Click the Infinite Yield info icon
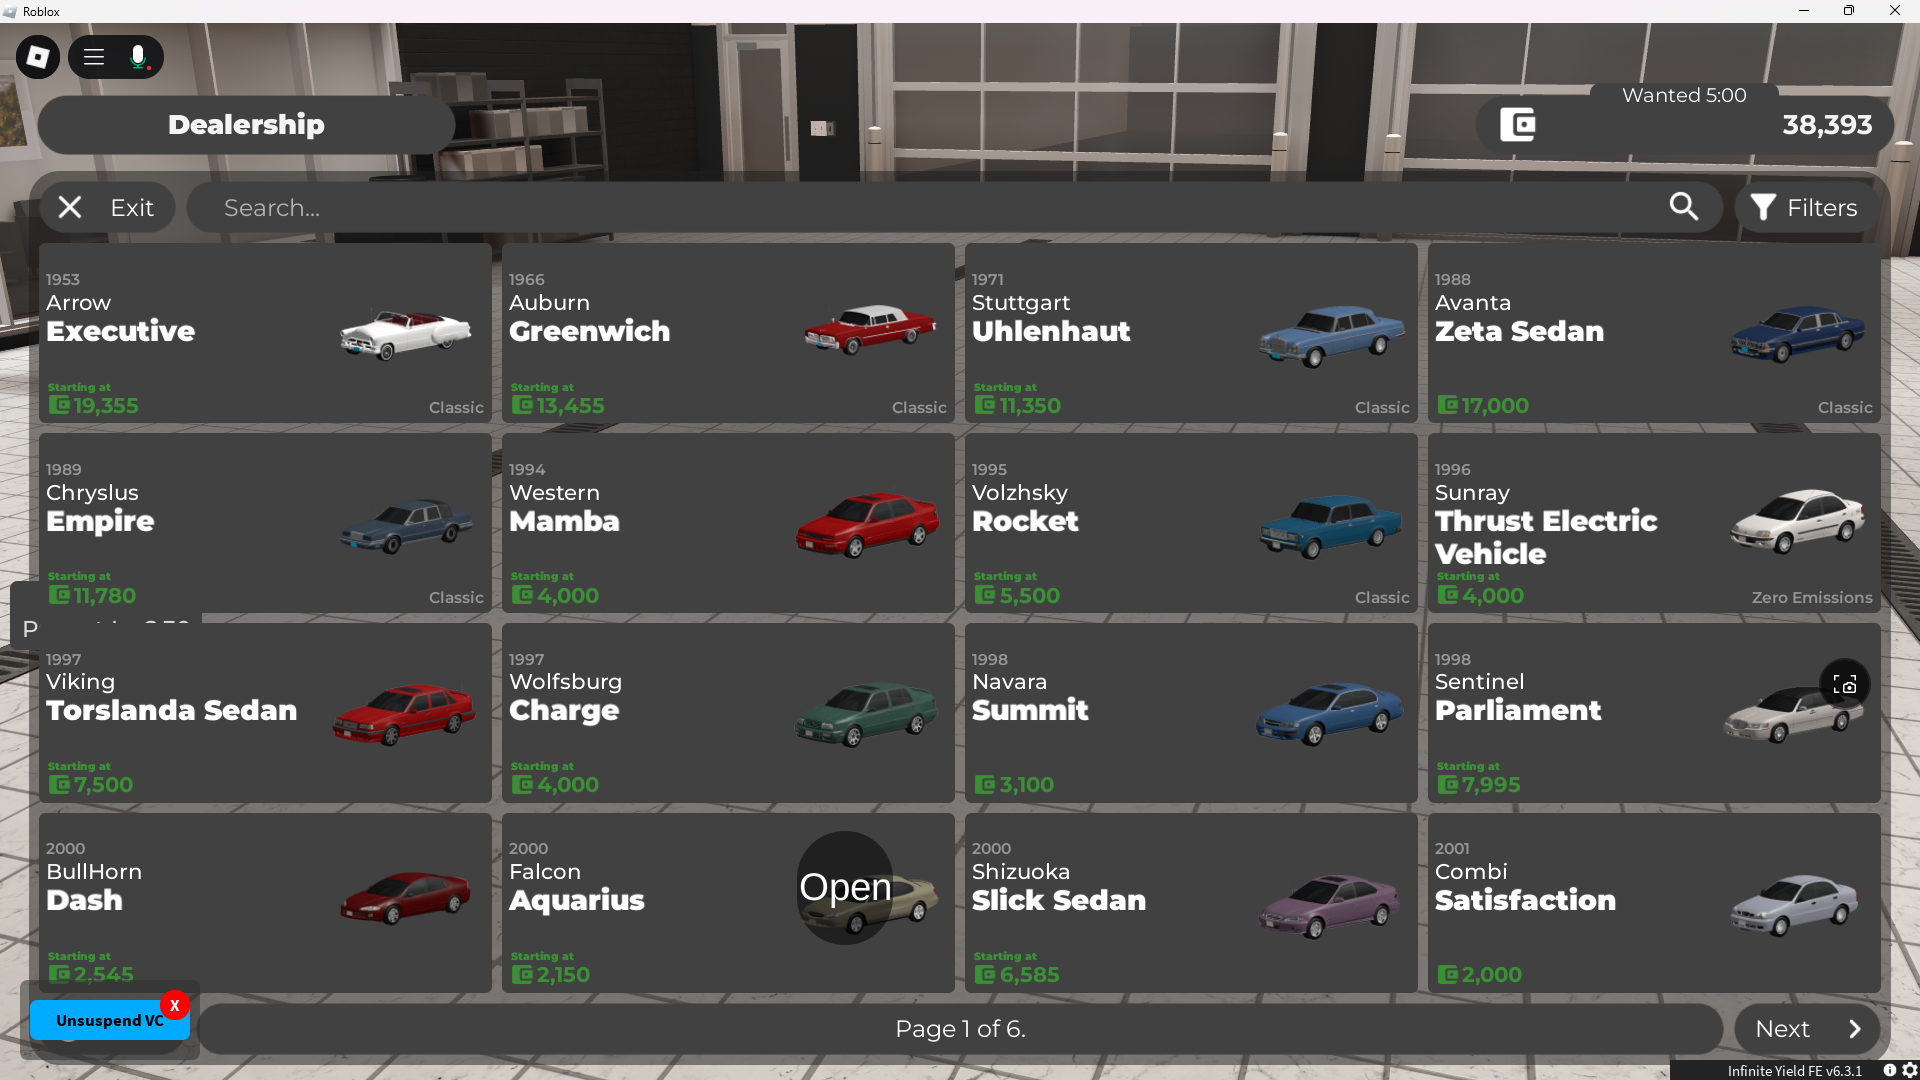 point(1890,1070)
